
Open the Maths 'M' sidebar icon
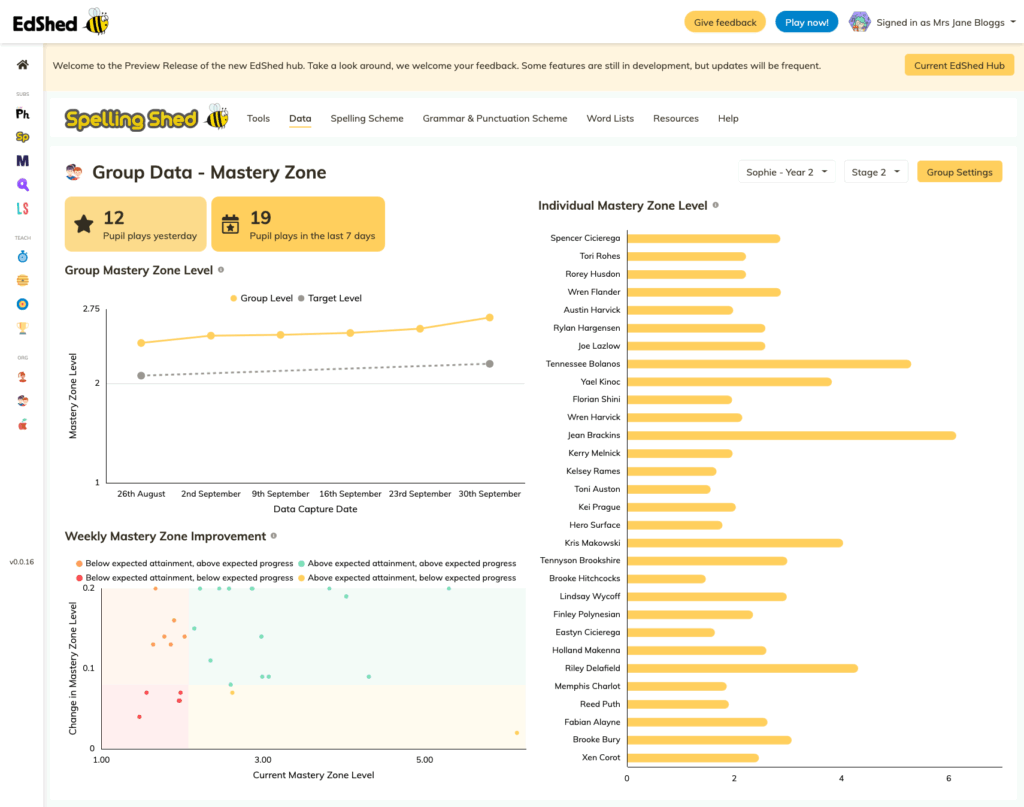coord(22,161)
